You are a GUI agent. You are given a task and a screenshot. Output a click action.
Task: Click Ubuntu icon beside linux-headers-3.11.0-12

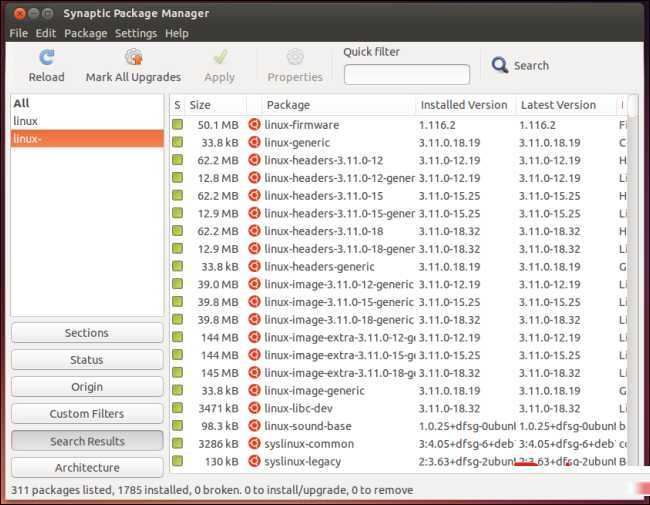pos(254,160)
